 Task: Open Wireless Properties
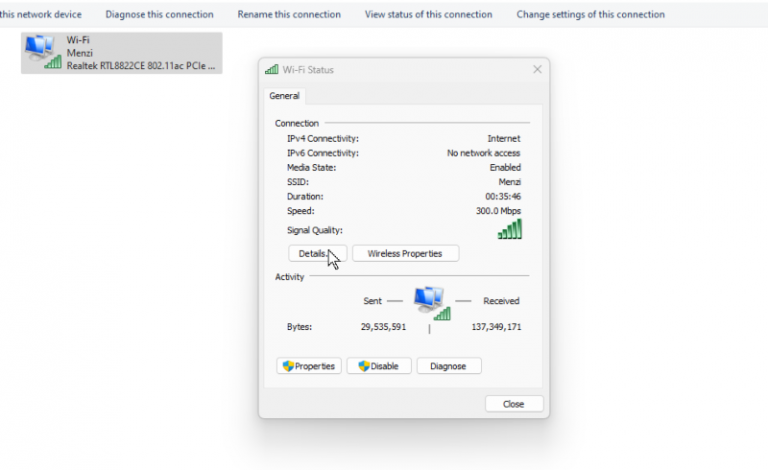(405, 254)
